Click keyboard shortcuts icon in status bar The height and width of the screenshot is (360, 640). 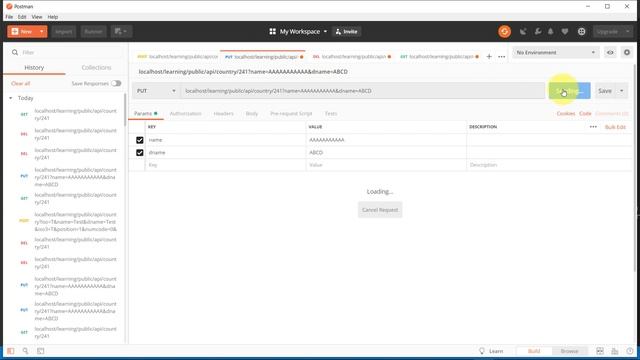[x=615, y=351]
